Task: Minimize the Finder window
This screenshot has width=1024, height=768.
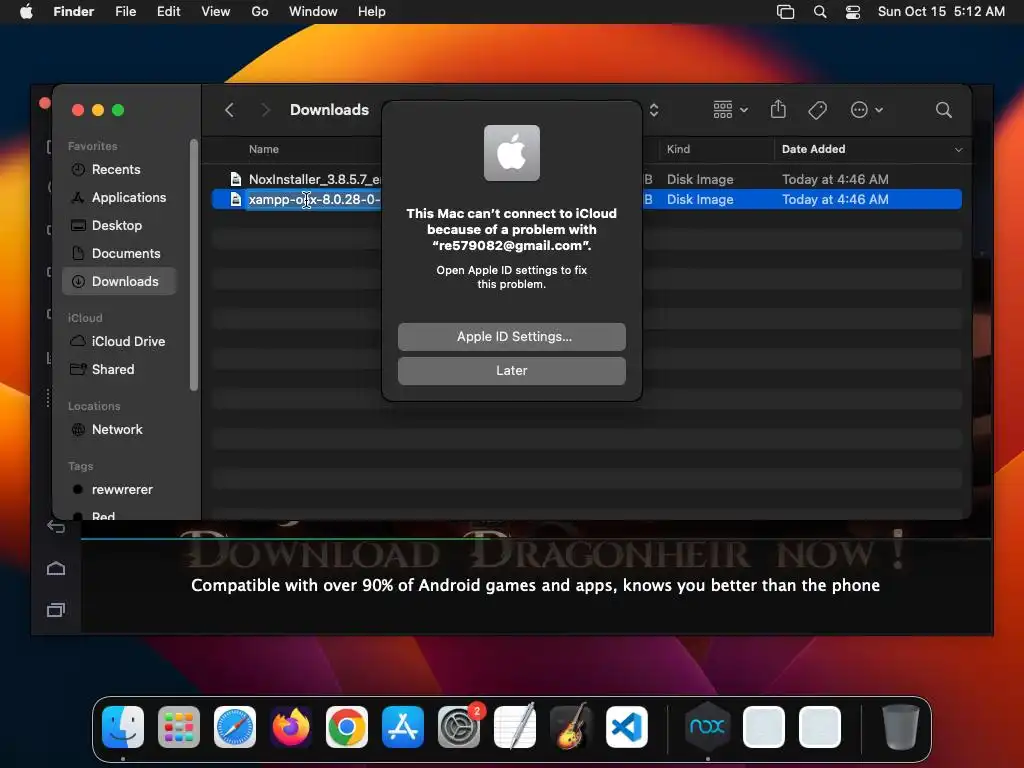Action: (98, 110)
